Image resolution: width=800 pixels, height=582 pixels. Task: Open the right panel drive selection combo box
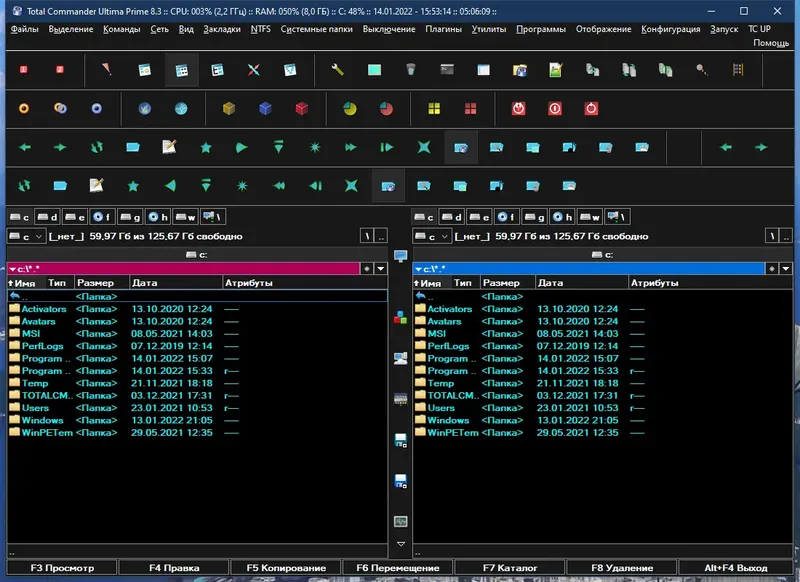tap(432, 236)
